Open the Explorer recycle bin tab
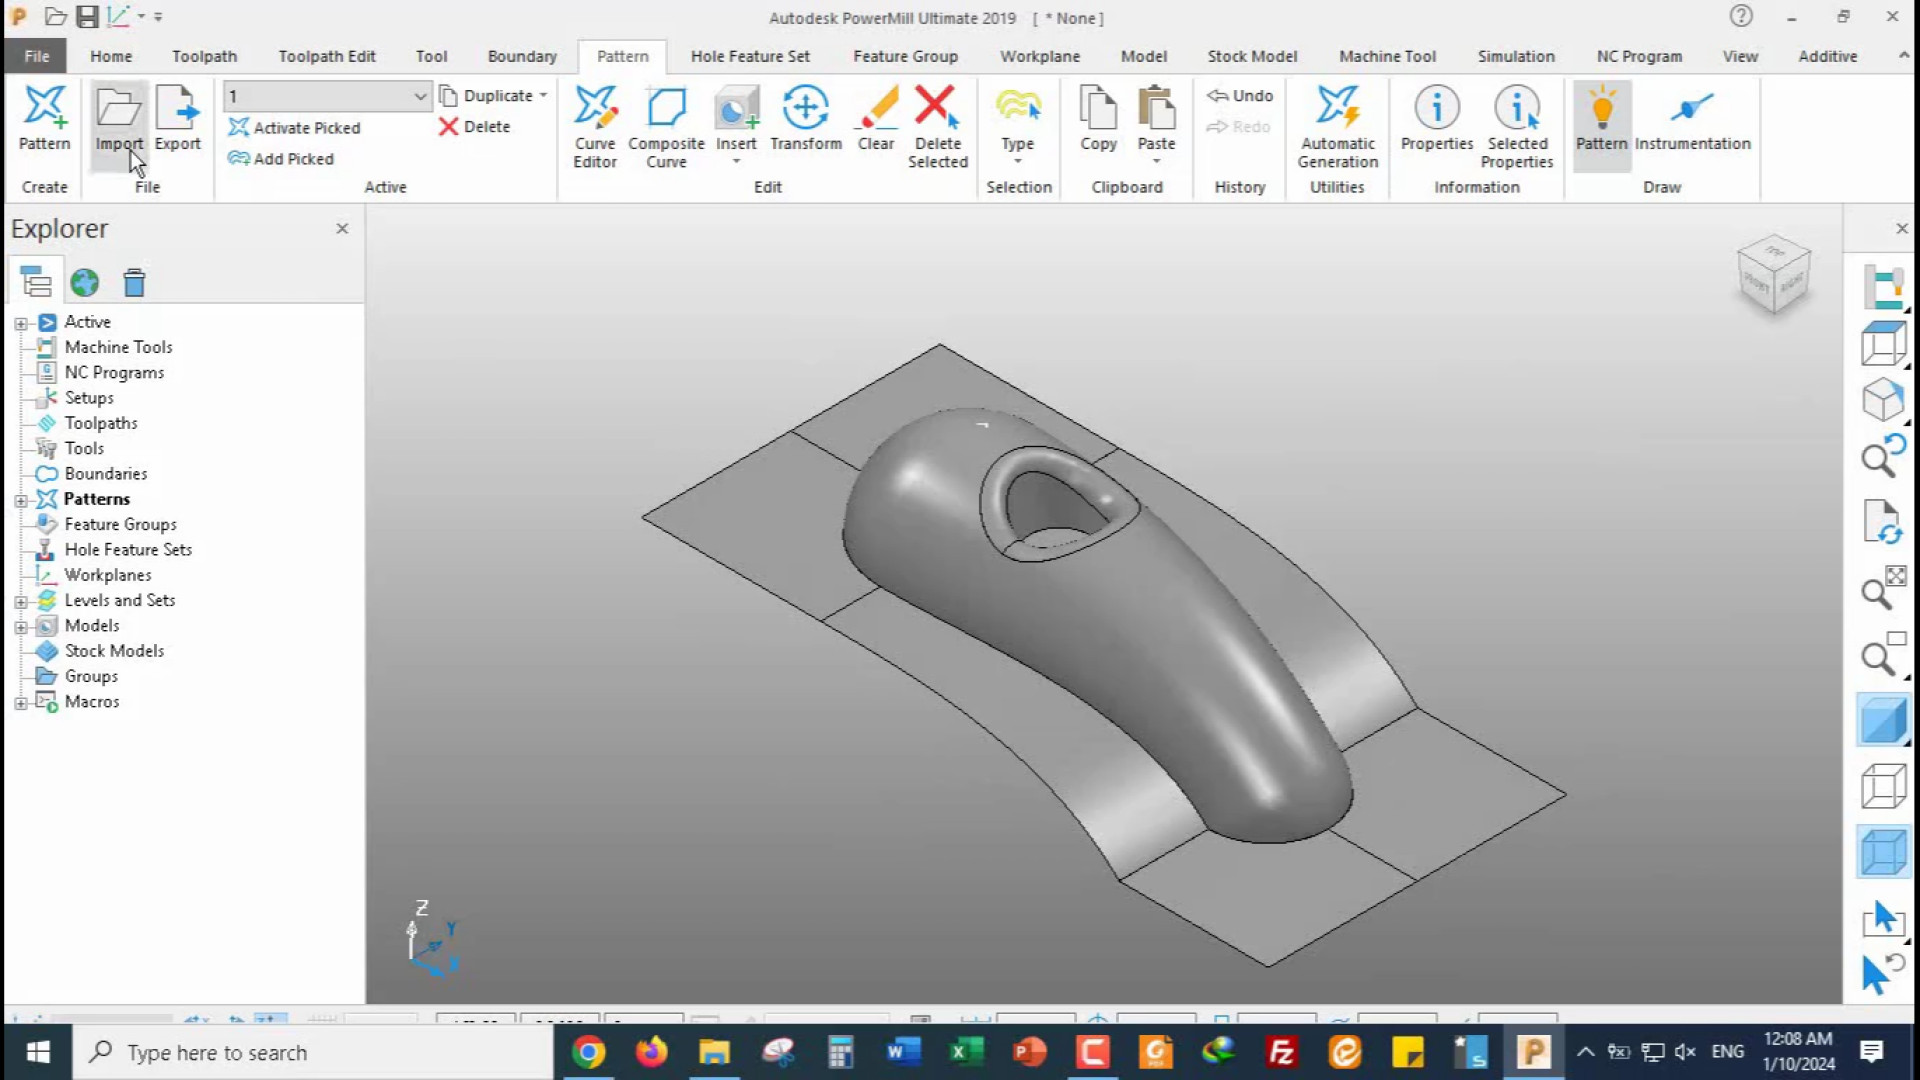This screenshot has height=1080, width=1920. coord(134,283)
